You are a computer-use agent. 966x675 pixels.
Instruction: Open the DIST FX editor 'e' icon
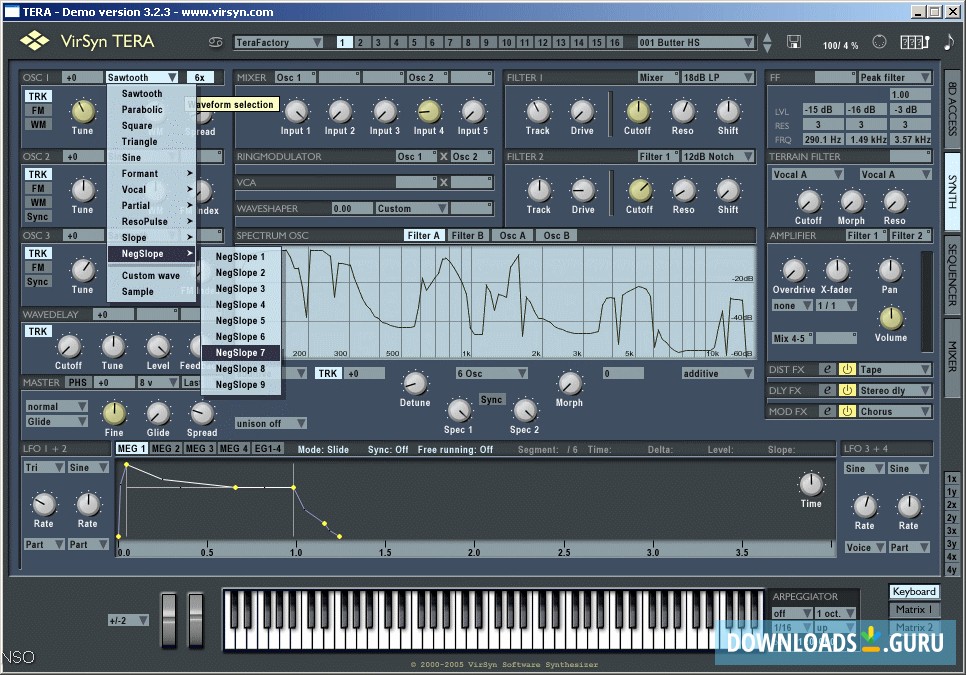(827, 370)
